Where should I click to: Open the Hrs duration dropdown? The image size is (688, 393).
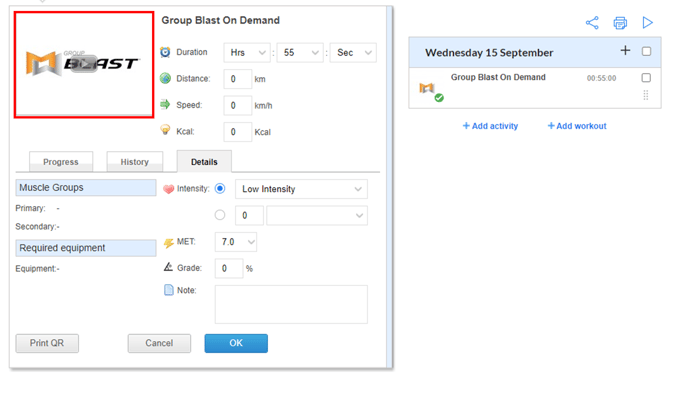pos(247,53)
